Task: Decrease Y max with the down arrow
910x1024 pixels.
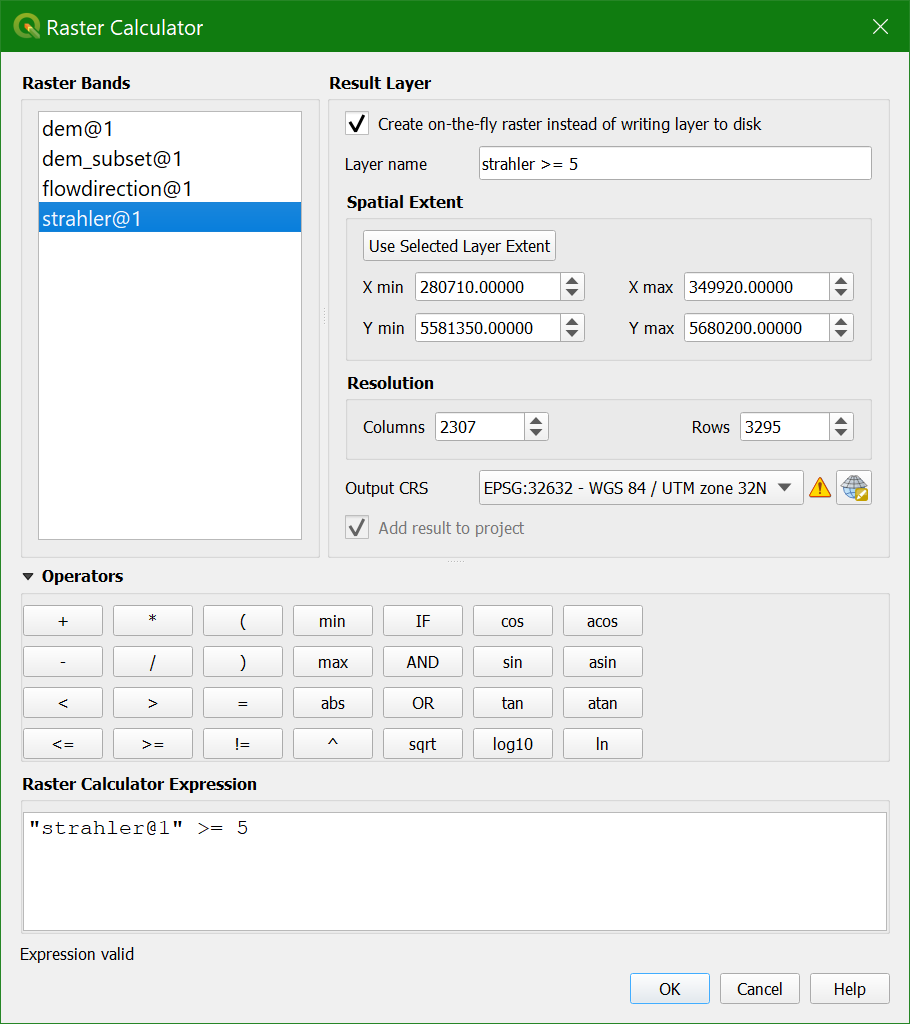Action: (841, 334)
